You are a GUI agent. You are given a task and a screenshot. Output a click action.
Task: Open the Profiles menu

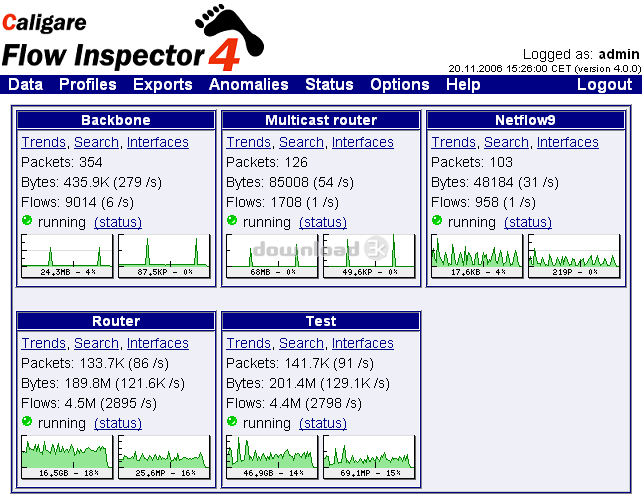(x=88, y=84)
